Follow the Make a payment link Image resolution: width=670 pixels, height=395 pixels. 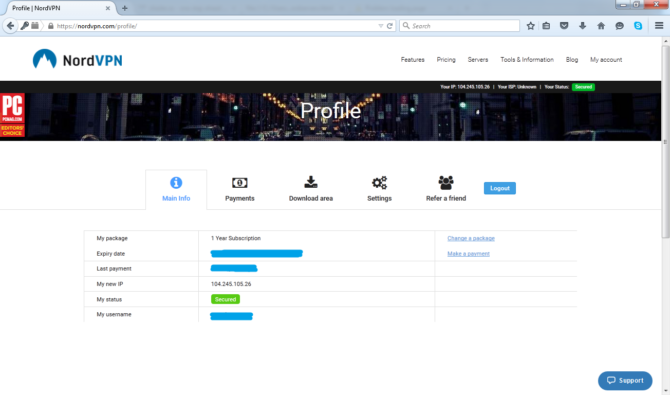[x=468, y=254]
